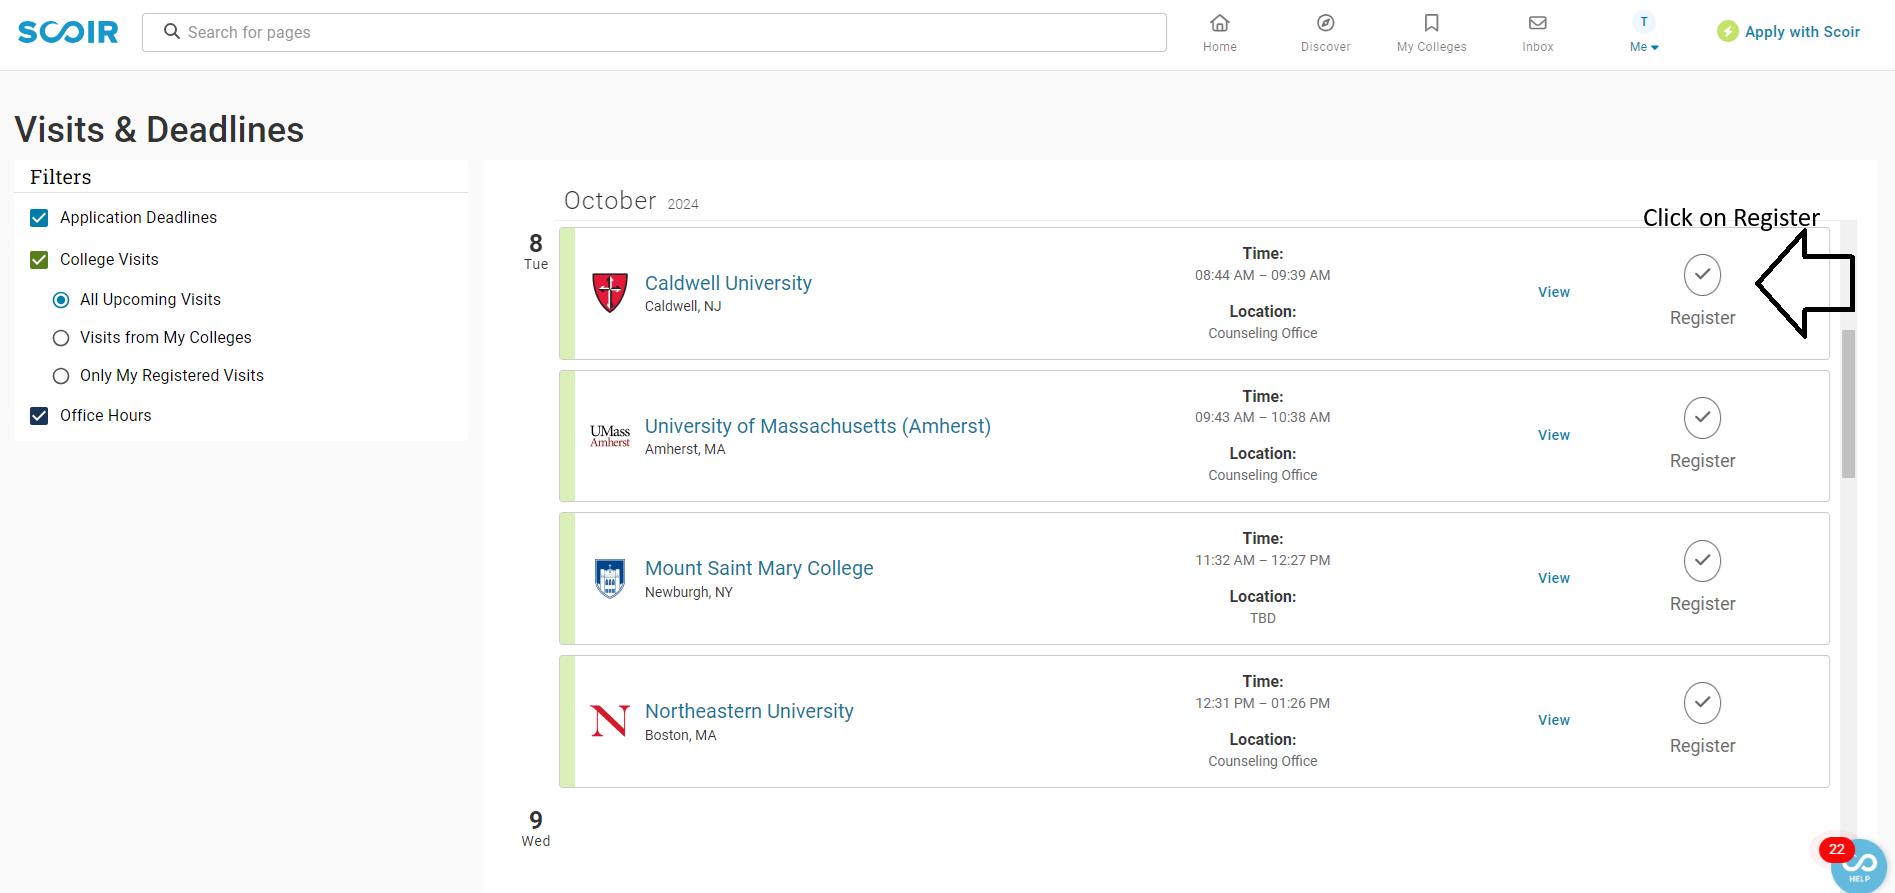Click the My Colleges nav label
The width and height of the screenshot is (1895, 893).
coord(1432,47)
